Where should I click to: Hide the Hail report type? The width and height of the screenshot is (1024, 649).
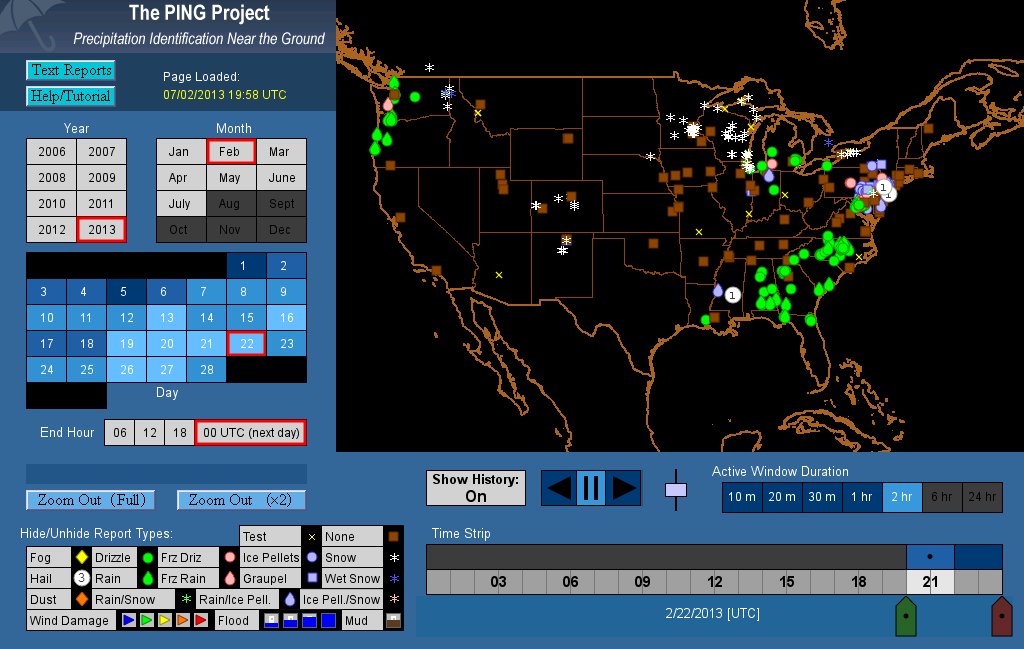tap(41, 578)
